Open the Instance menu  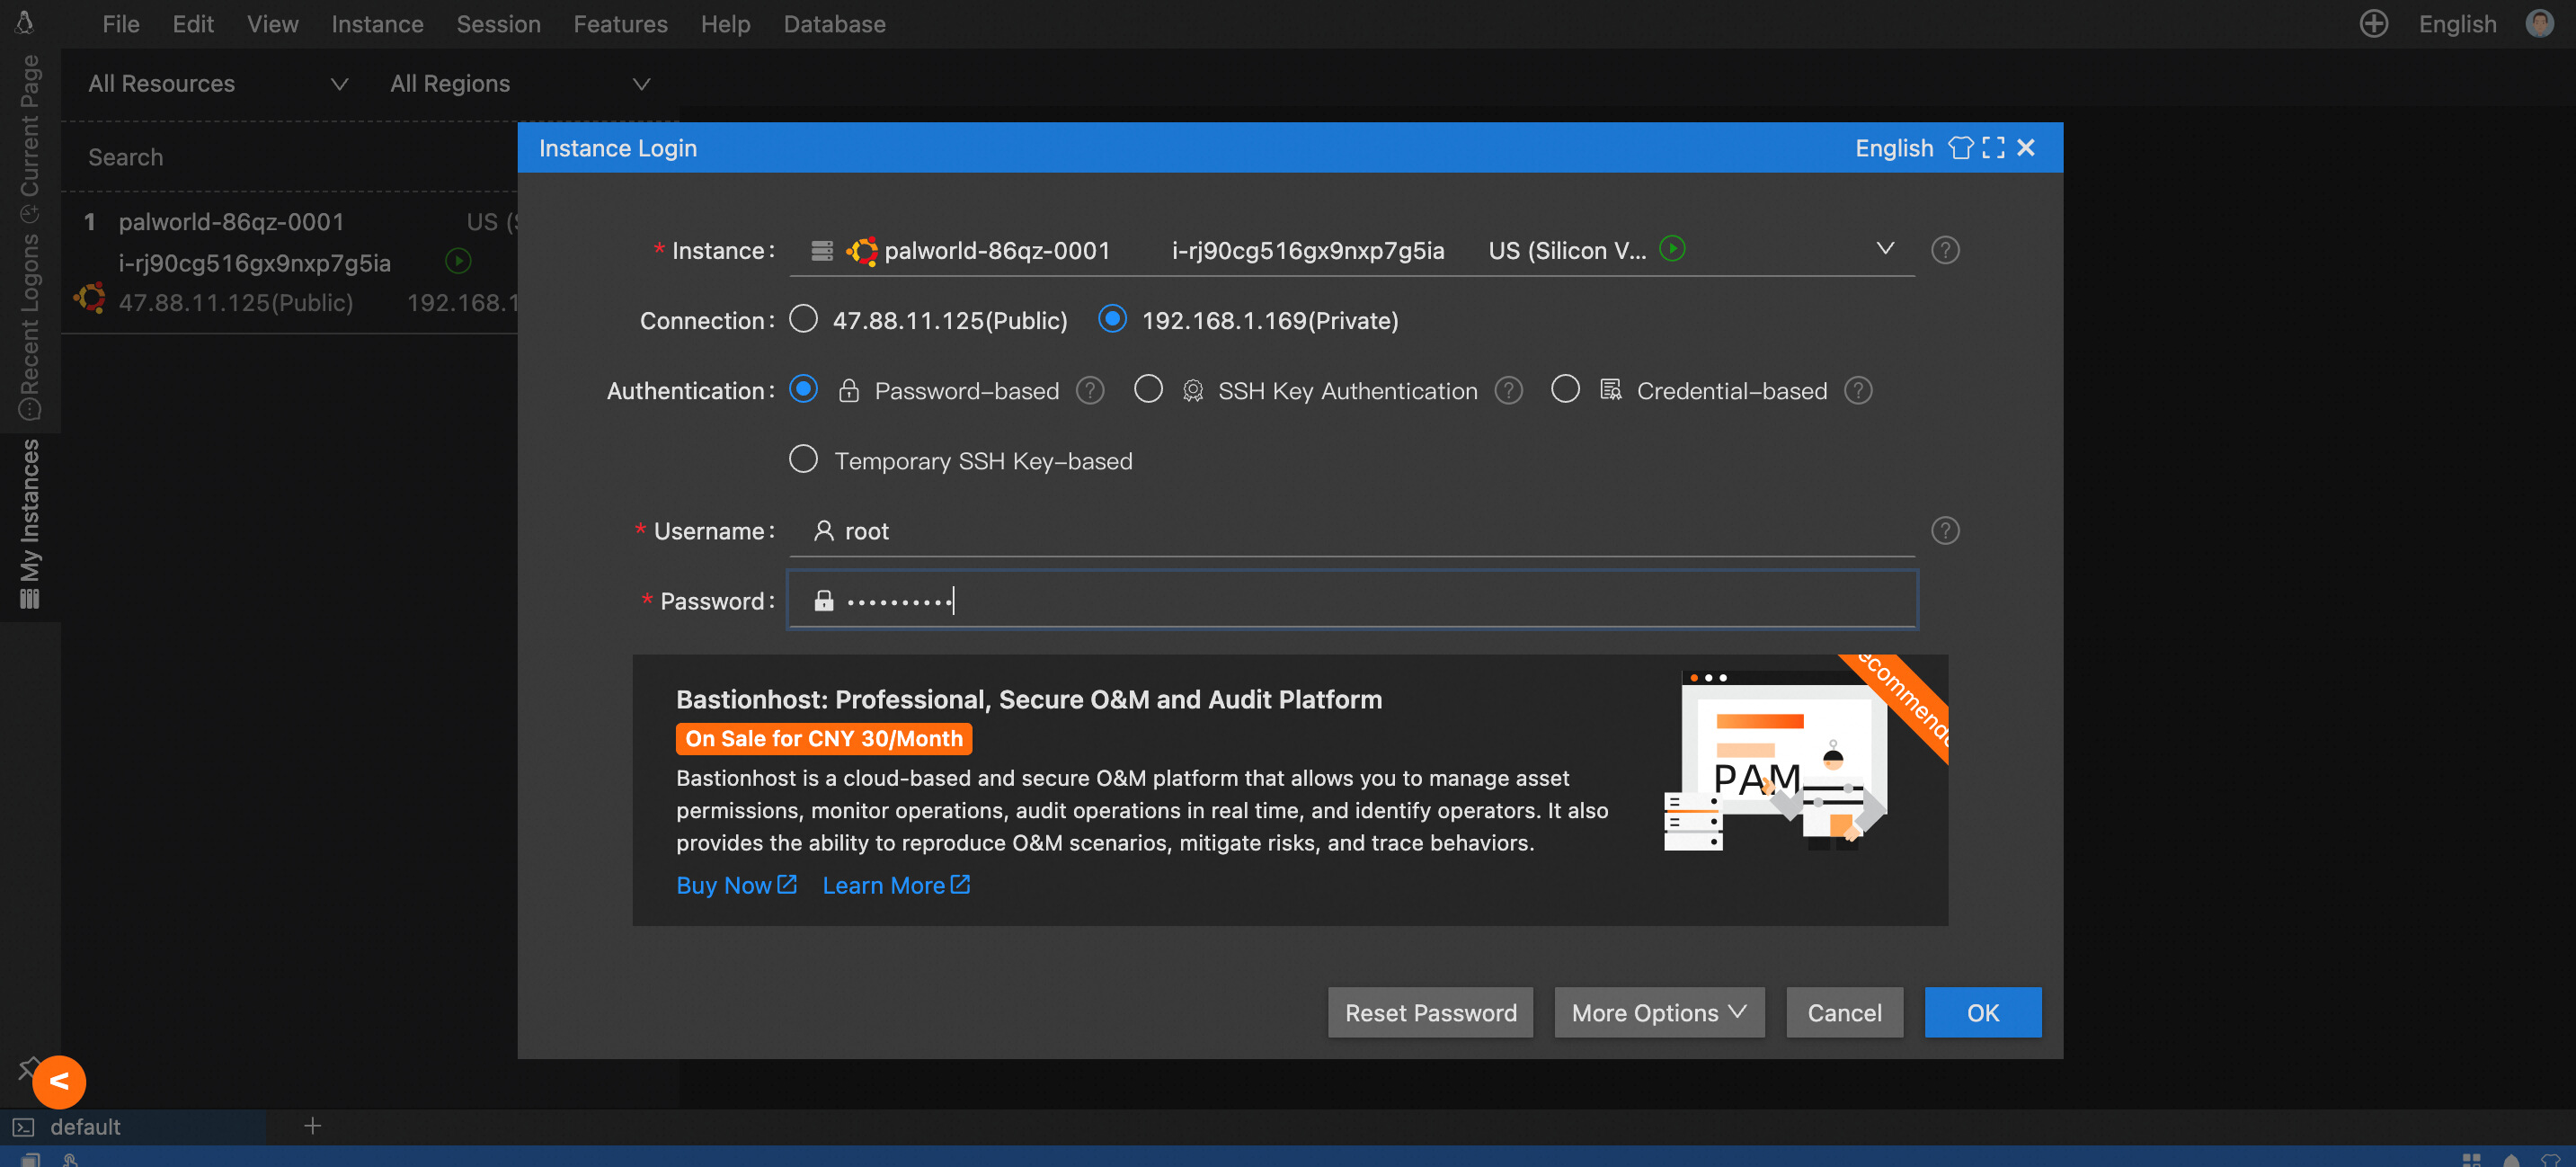click(377, 23)
